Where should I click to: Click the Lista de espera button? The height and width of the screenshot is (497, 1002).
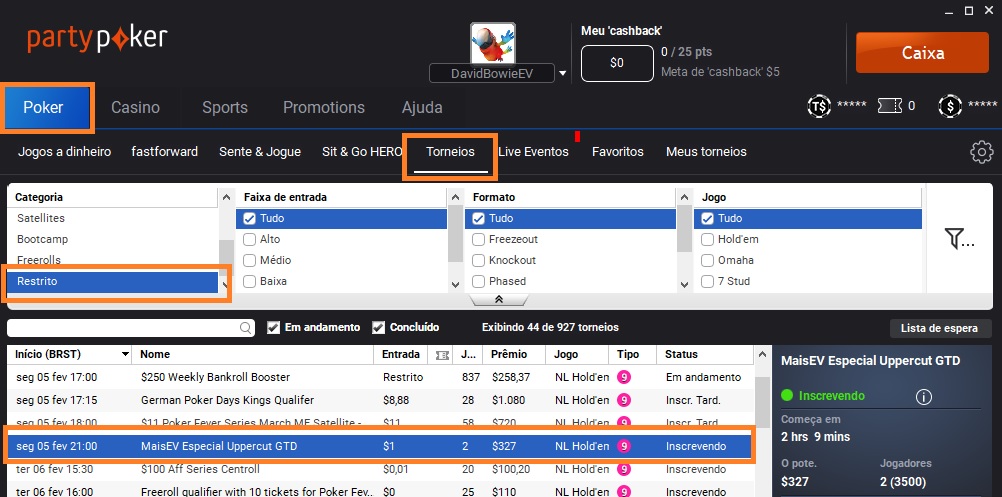[939, 328]
